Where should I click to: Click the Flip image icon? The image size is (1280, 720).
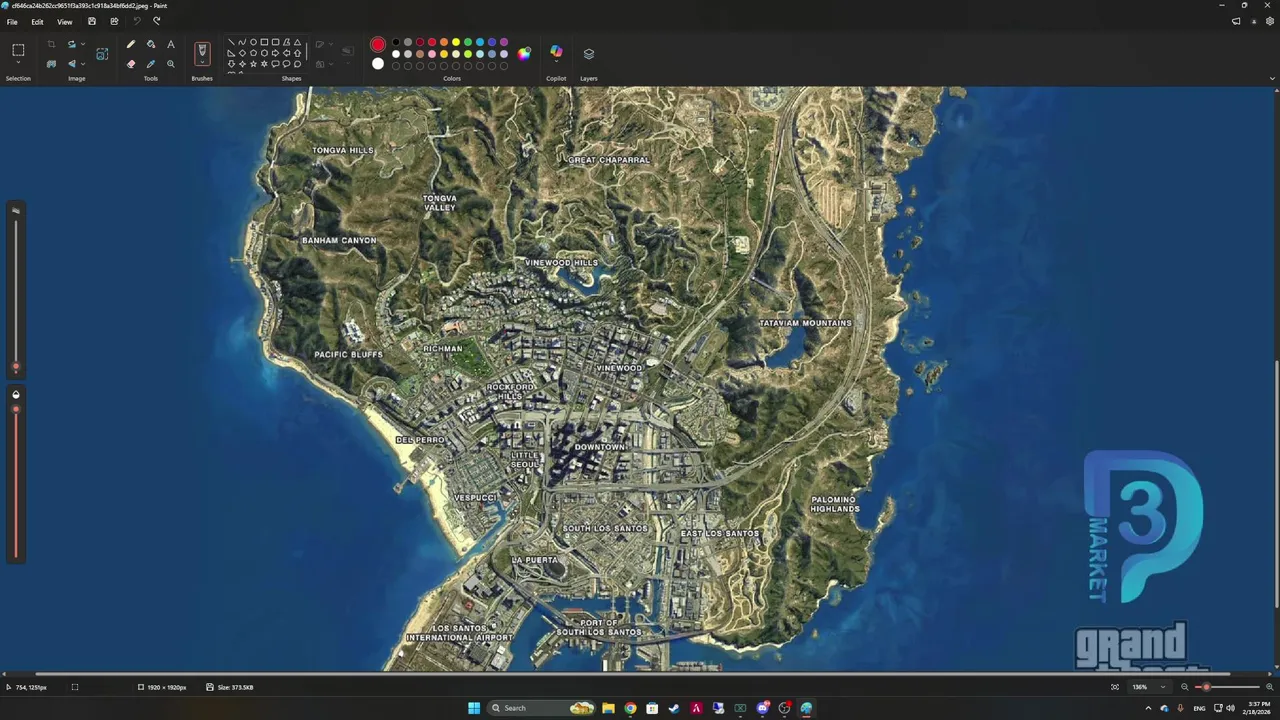pyautogui.click(x=72, y=63)
